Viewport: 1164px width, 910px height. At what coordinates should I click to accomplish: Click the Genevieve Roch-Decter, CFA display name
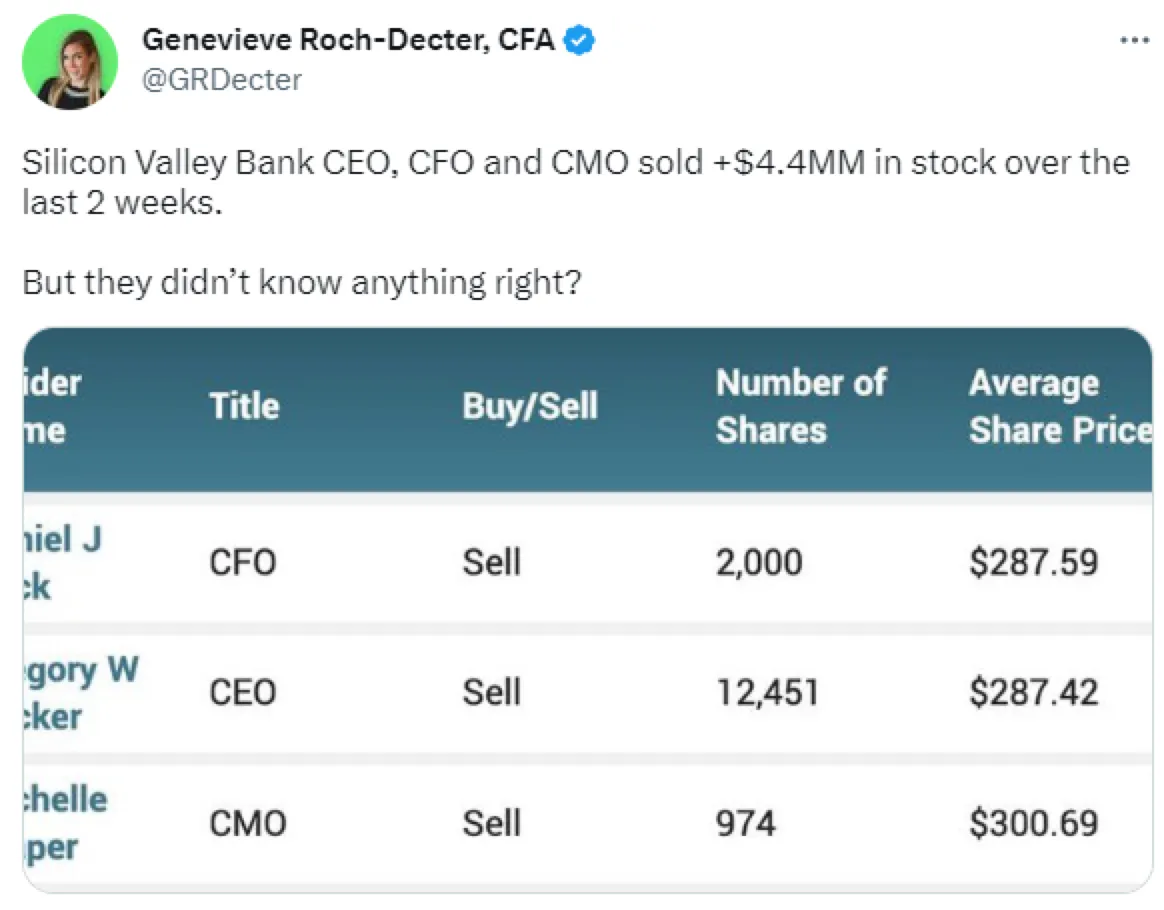pos(348,41)
